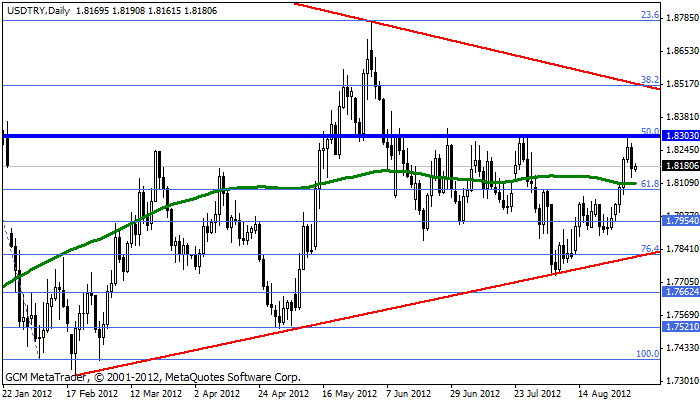Screen dimensions: 700x402
Task: Click the 24 Apr 2012 date label
Action: (284, 394)
